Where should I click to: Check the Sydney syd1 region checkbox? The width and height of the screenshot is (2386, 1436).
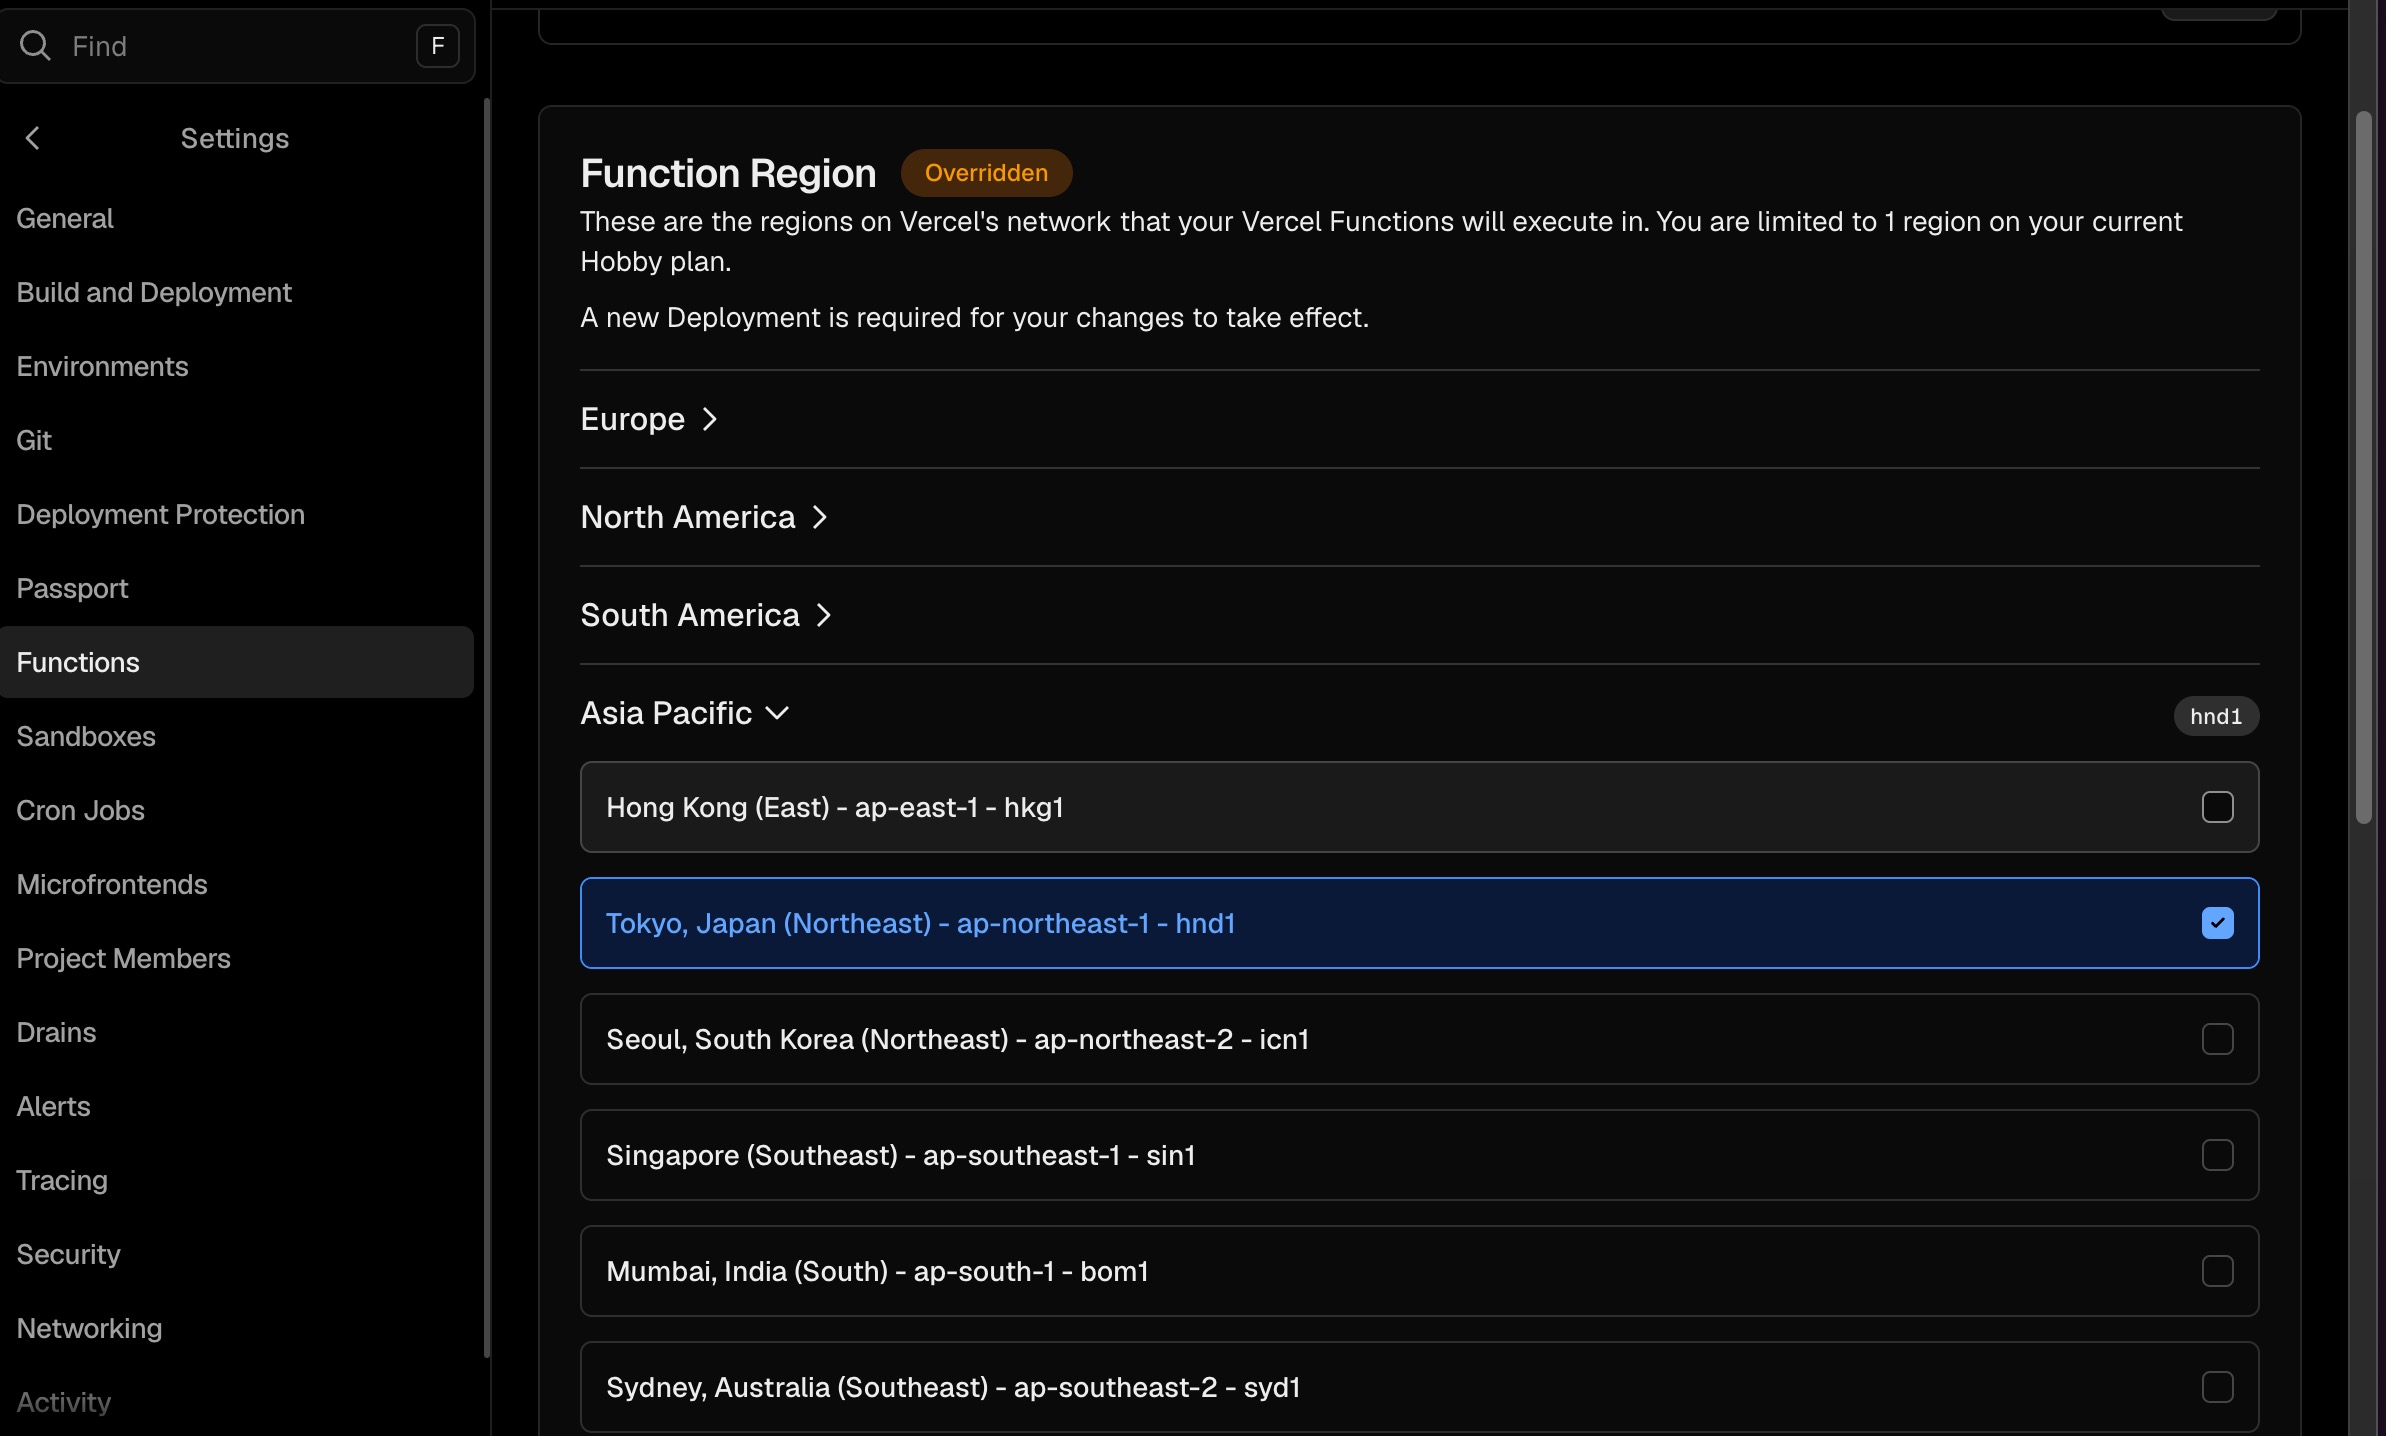2217,1387
